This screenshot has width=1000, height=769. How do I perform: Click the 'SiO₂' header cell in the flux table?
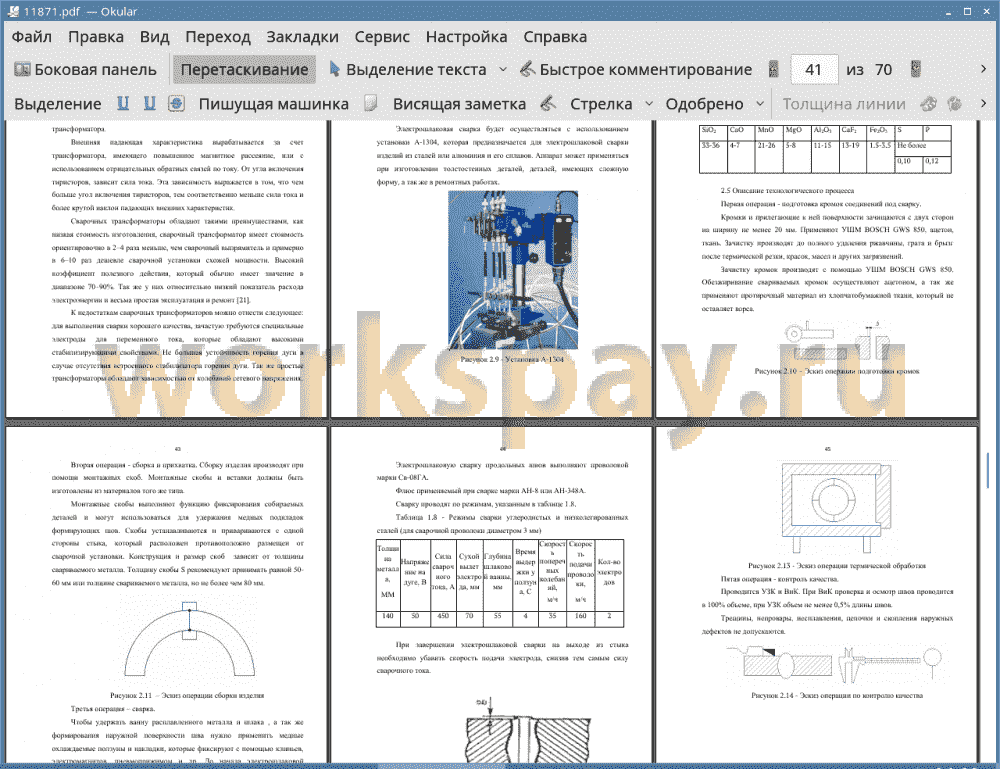pos(713,133)
